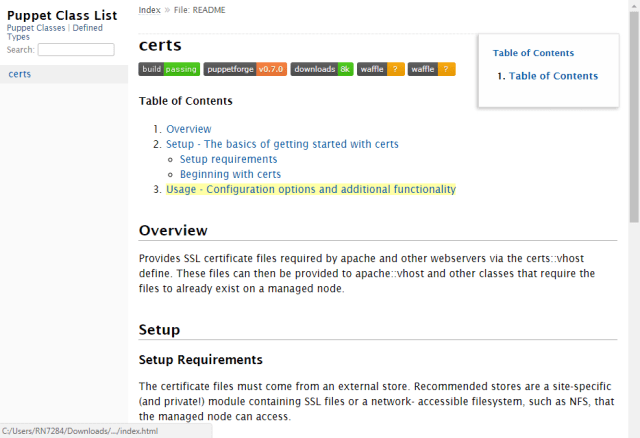Click the scrollbar down arrow
The width and height of the screenshot is (640, 438).
click(x=634, y=431)
